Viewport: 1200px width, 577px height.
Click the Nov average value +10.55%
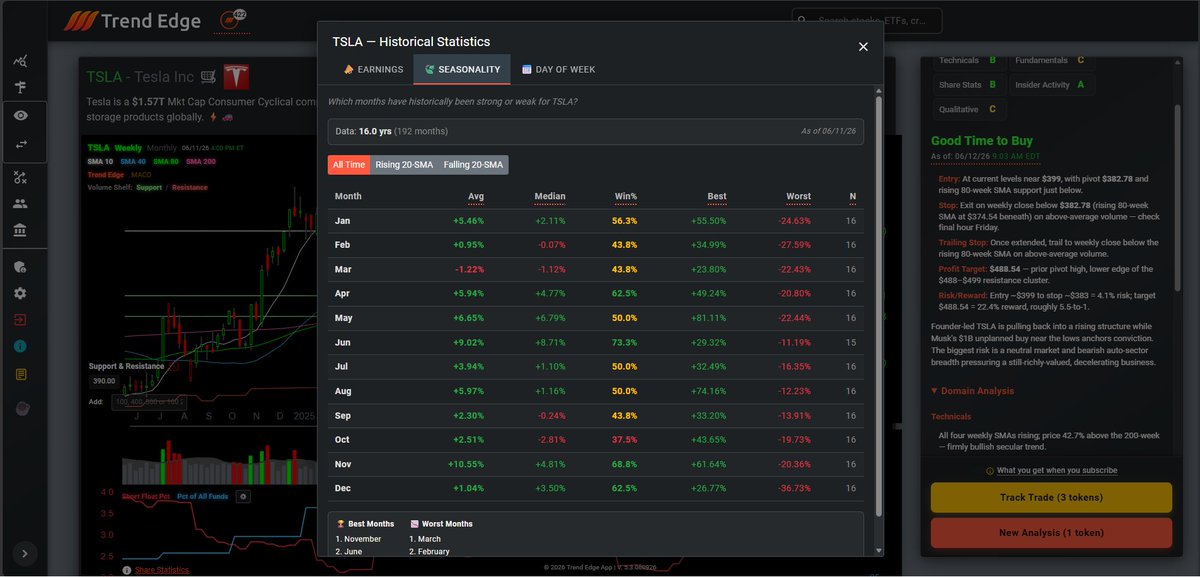point(467,464)
